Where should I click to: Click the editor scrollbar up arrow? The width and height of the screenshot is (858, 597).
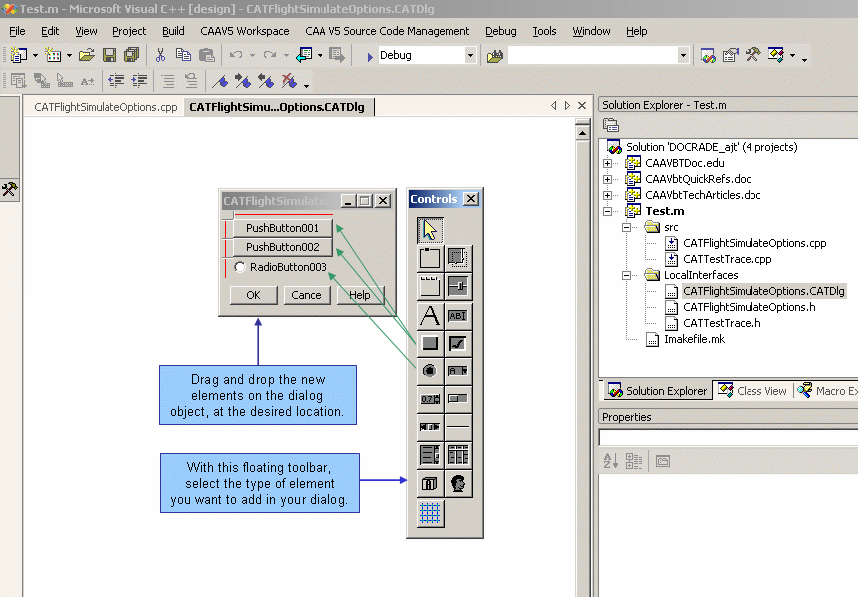(x=582, y=132)
